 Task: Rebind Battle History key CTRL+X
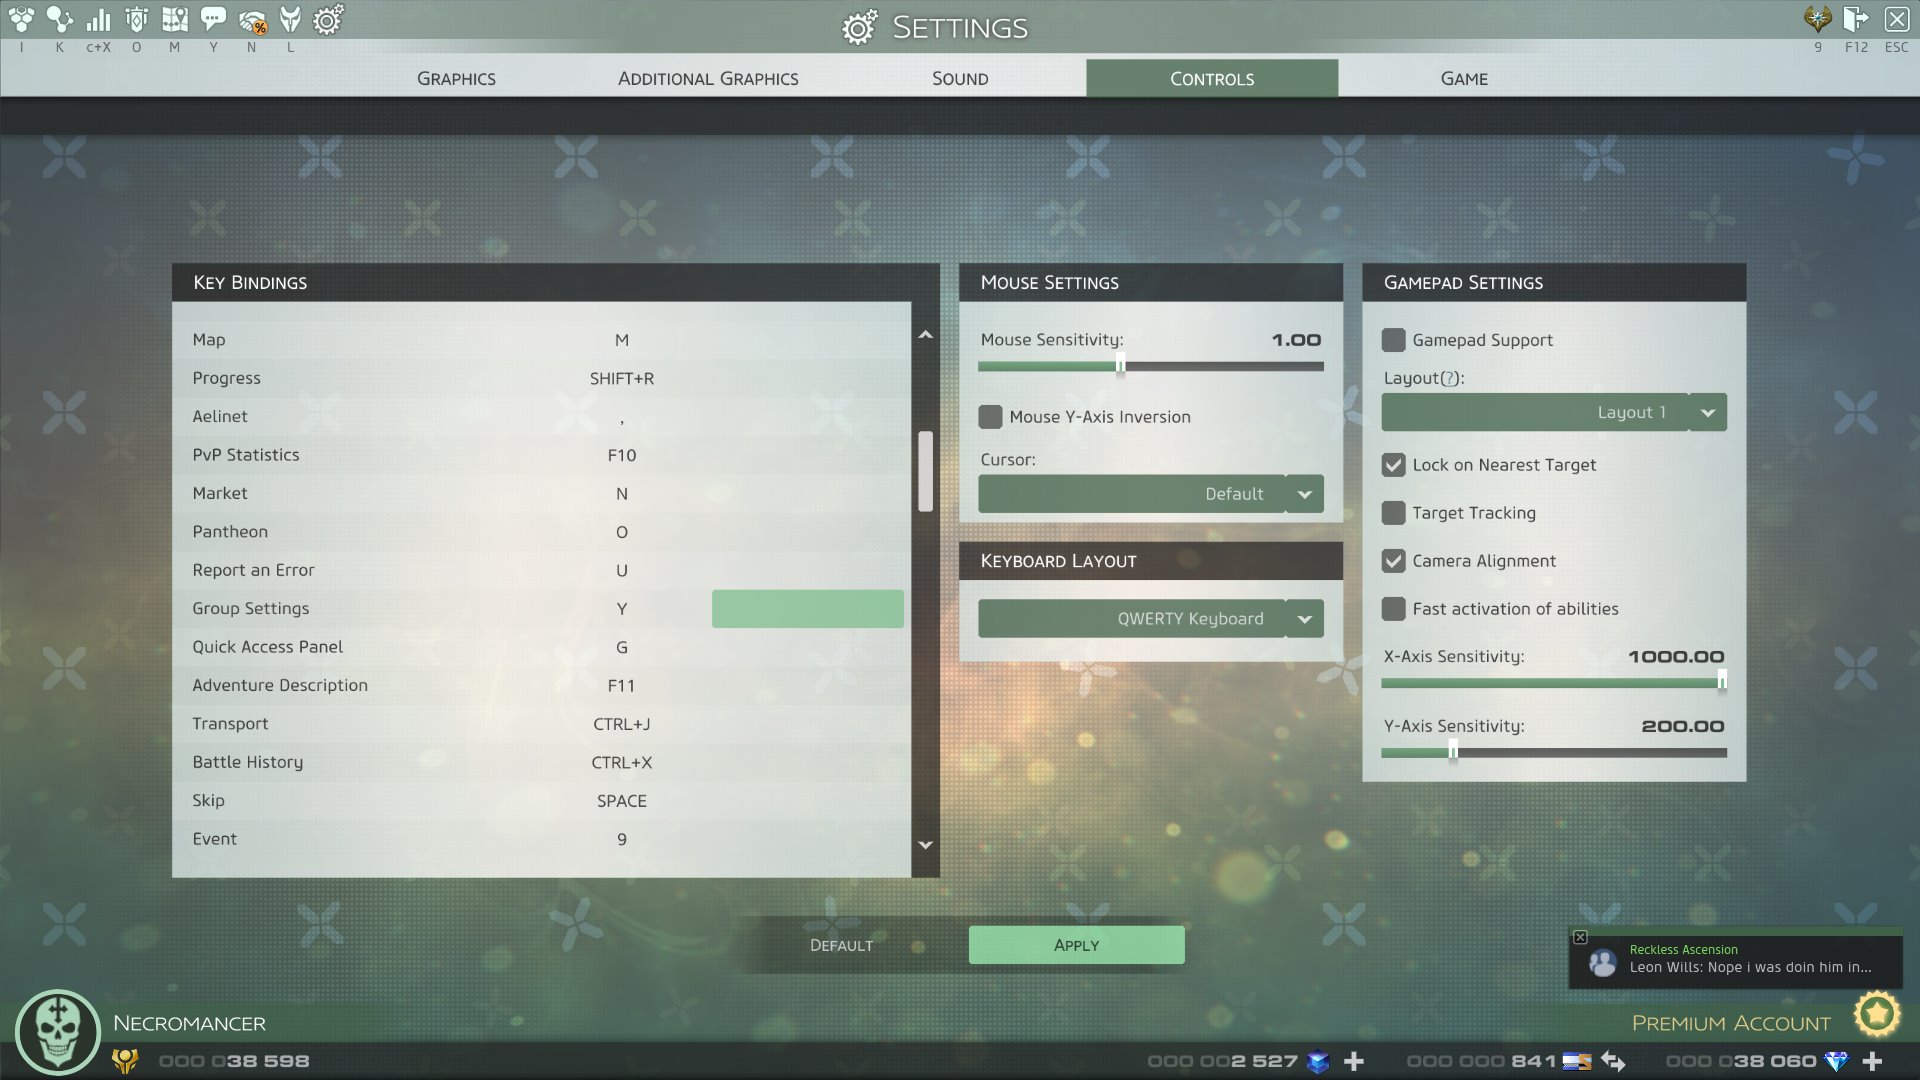point(622,763)
